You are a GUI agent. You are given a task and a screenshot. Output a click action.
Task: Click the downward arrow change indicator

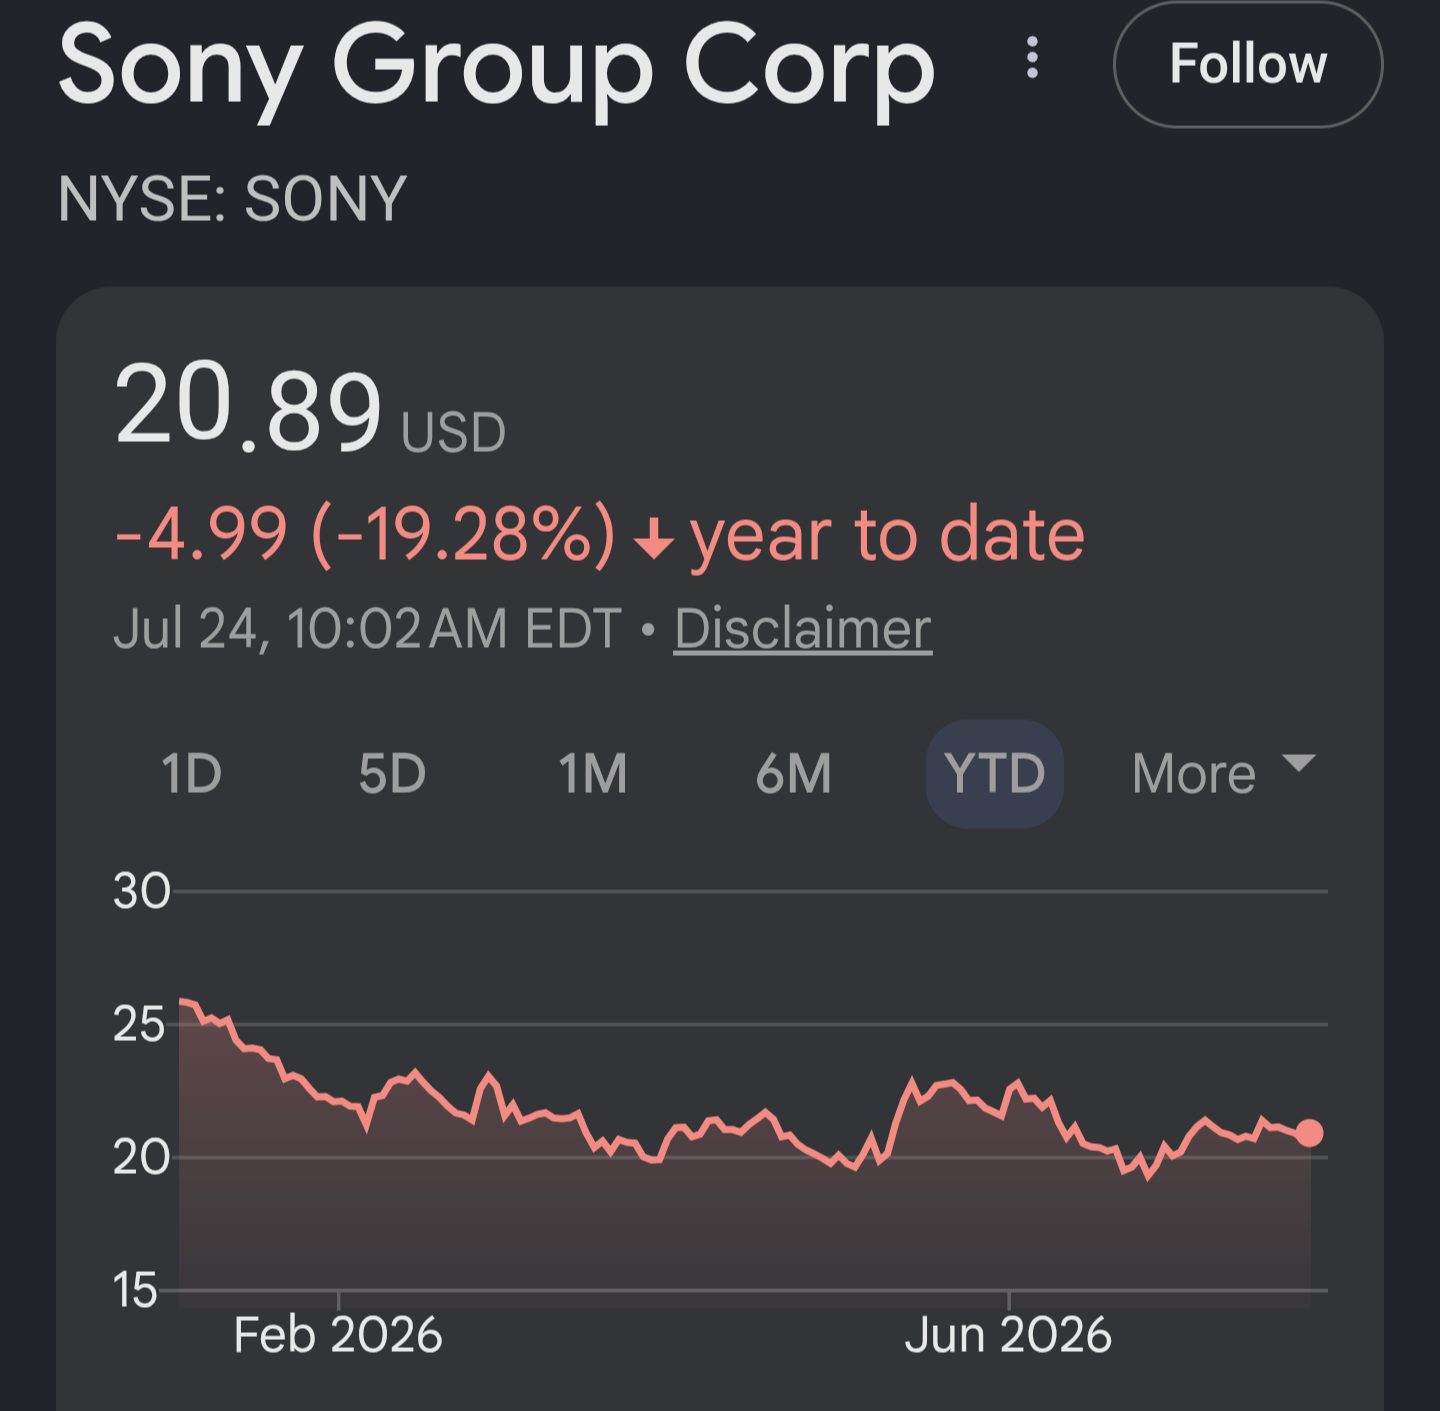click(x=654, y=538)
